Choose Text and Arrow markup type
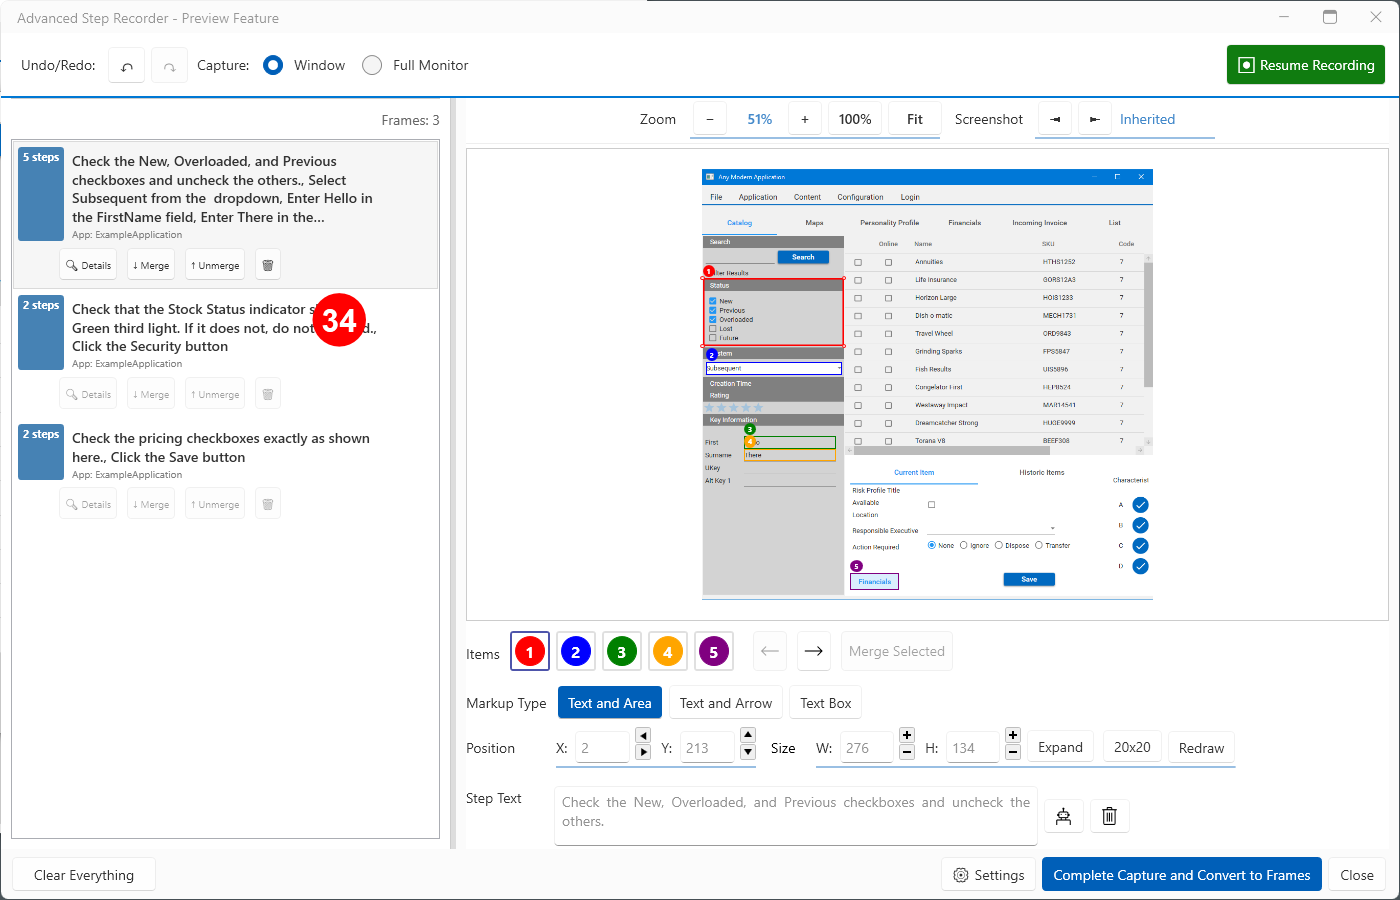The width and height of the screenshot is (1400, 900). click(x=726, y=703)
